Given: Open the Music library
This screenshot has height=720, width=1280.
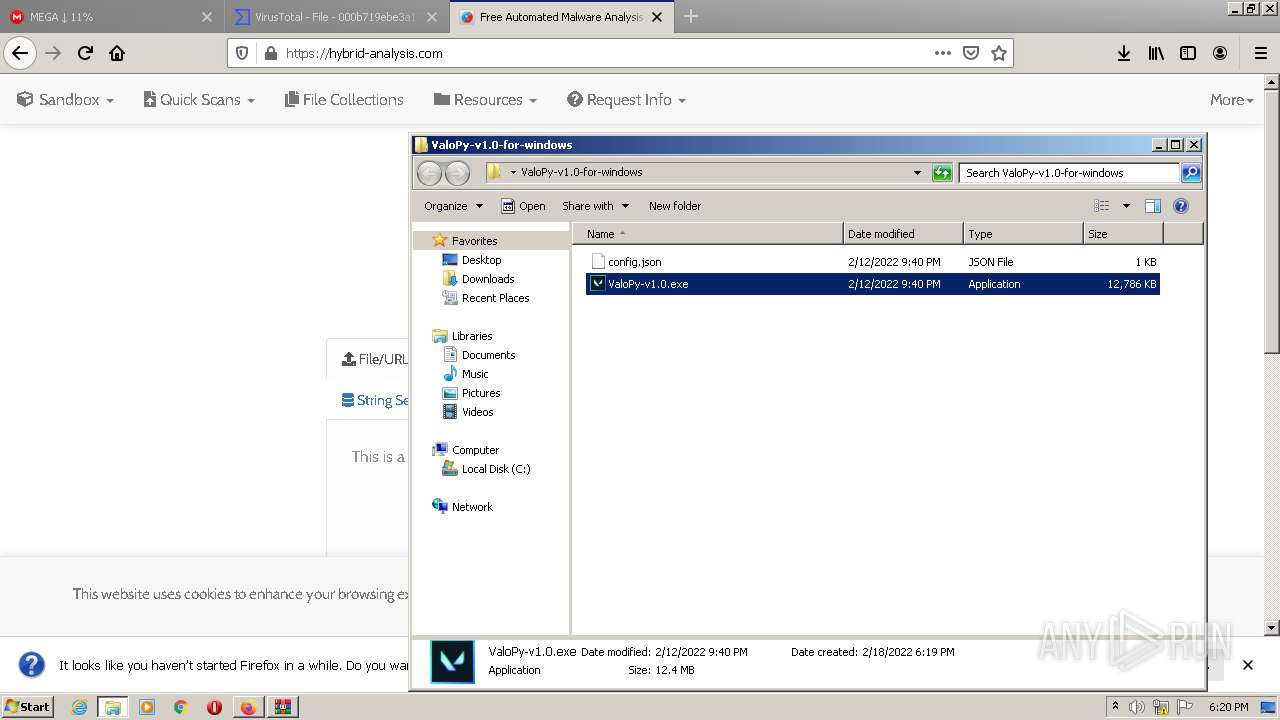Looking at the screenshot, I should [x=475, y=374].
